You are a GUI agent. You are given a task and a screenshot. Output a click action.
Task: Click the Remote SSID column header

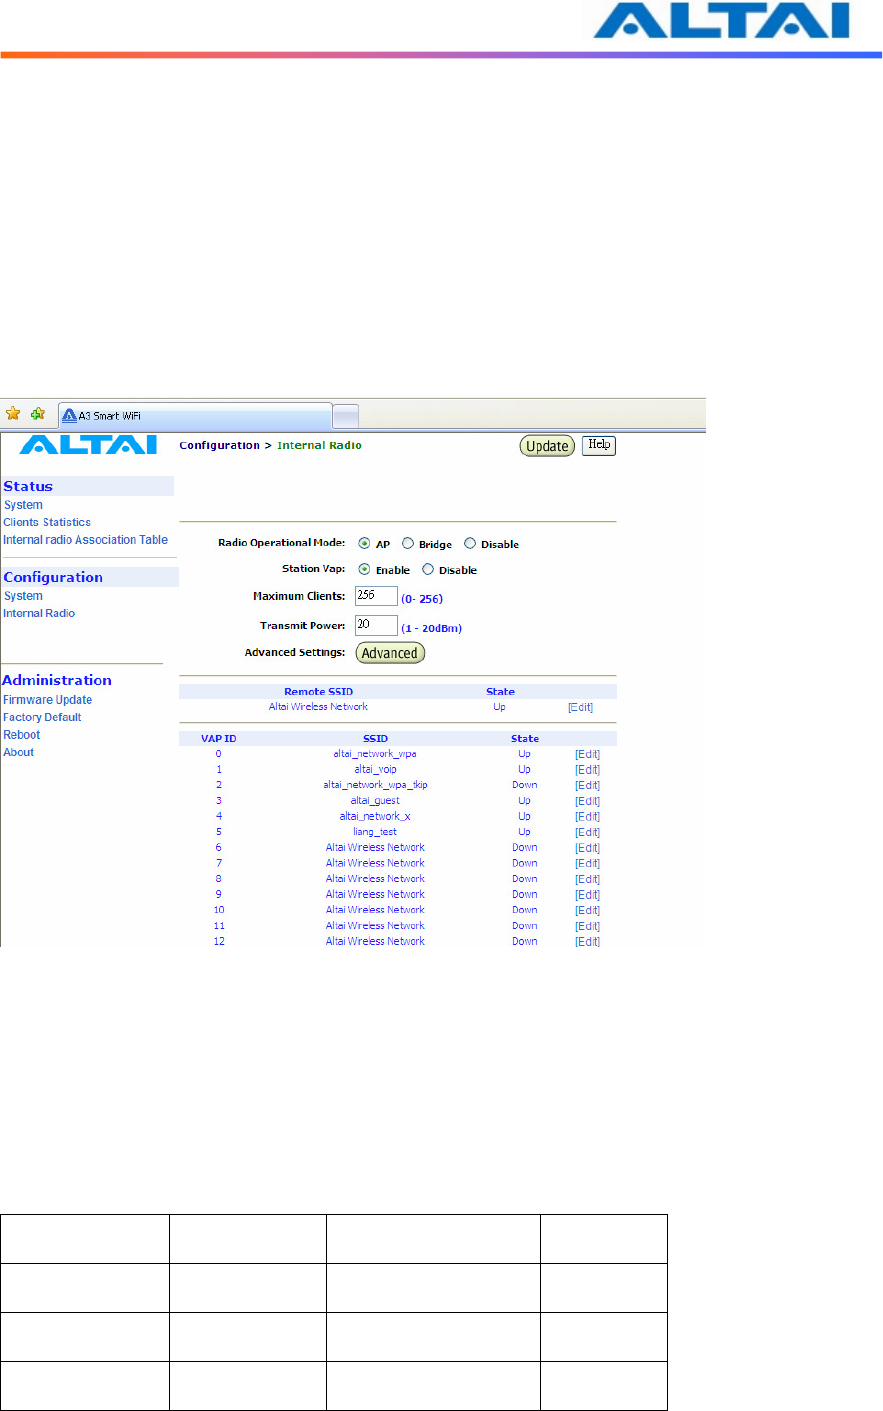click(318, 692)
